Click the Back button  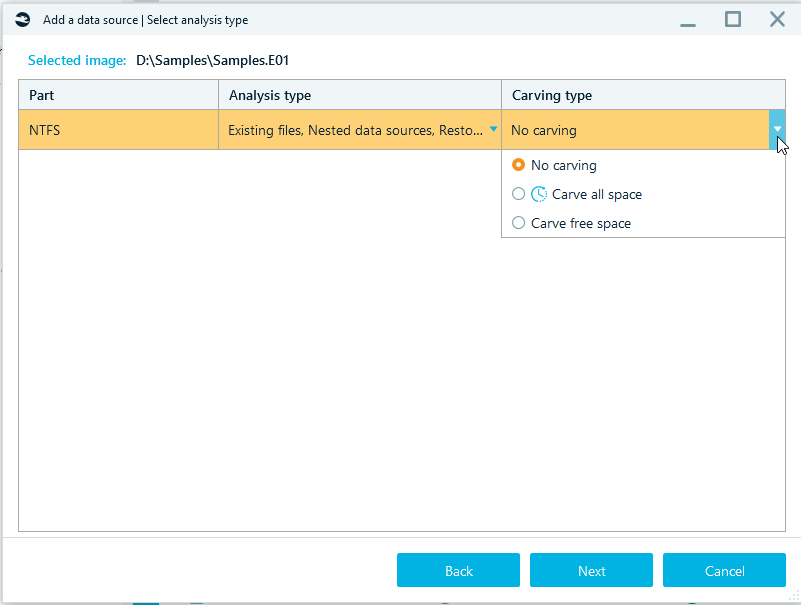(x=458, y=570)
